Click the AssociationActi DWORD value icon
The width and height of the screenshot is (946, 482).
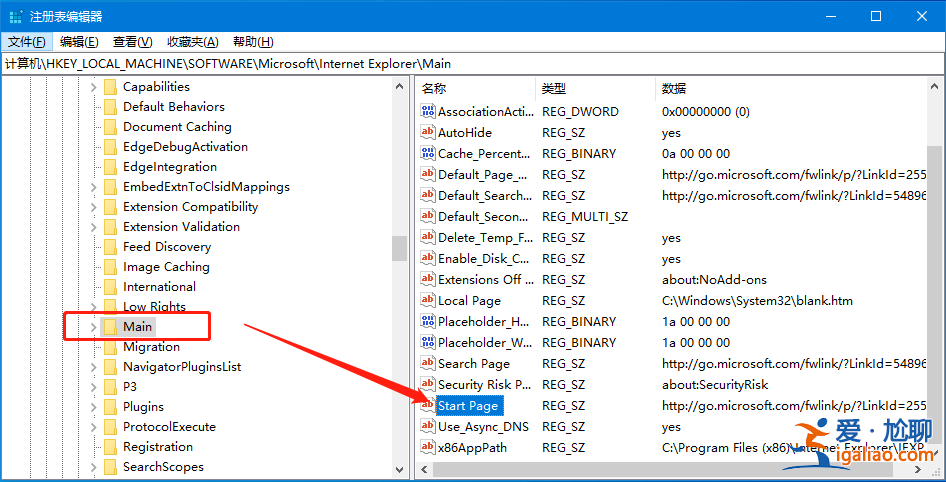click(x=428, y=112)
